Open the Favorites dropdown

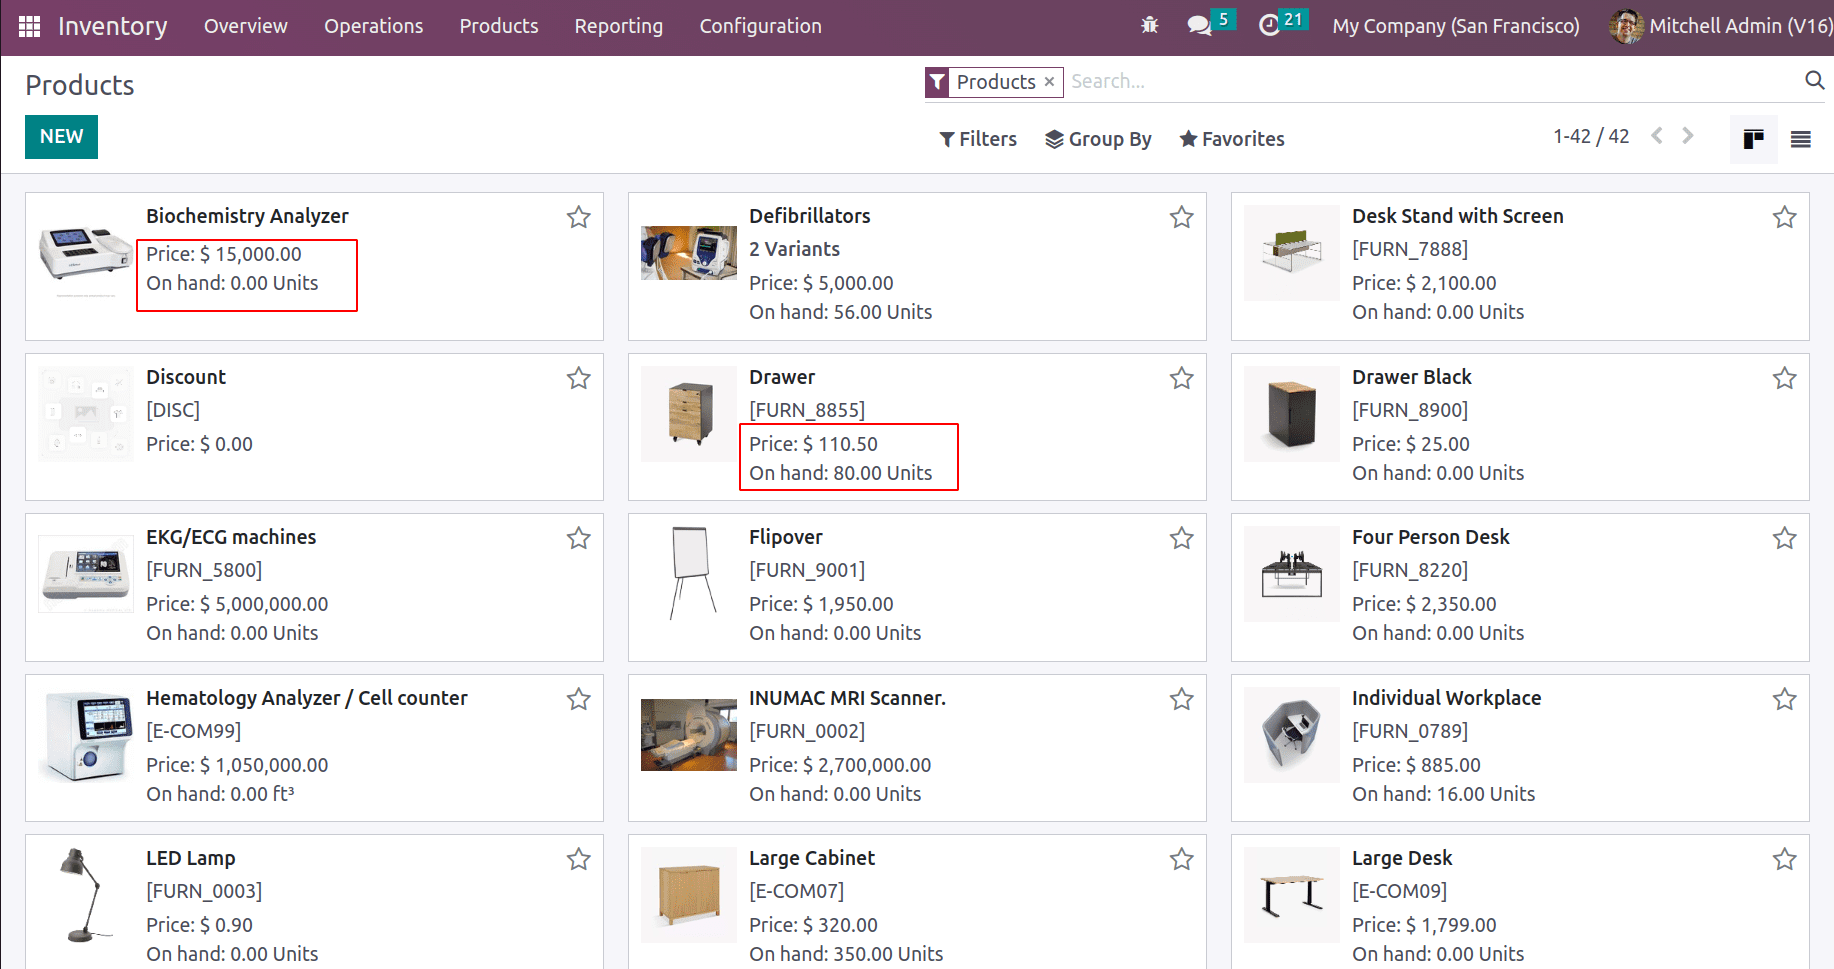(x=1231, y=139)
